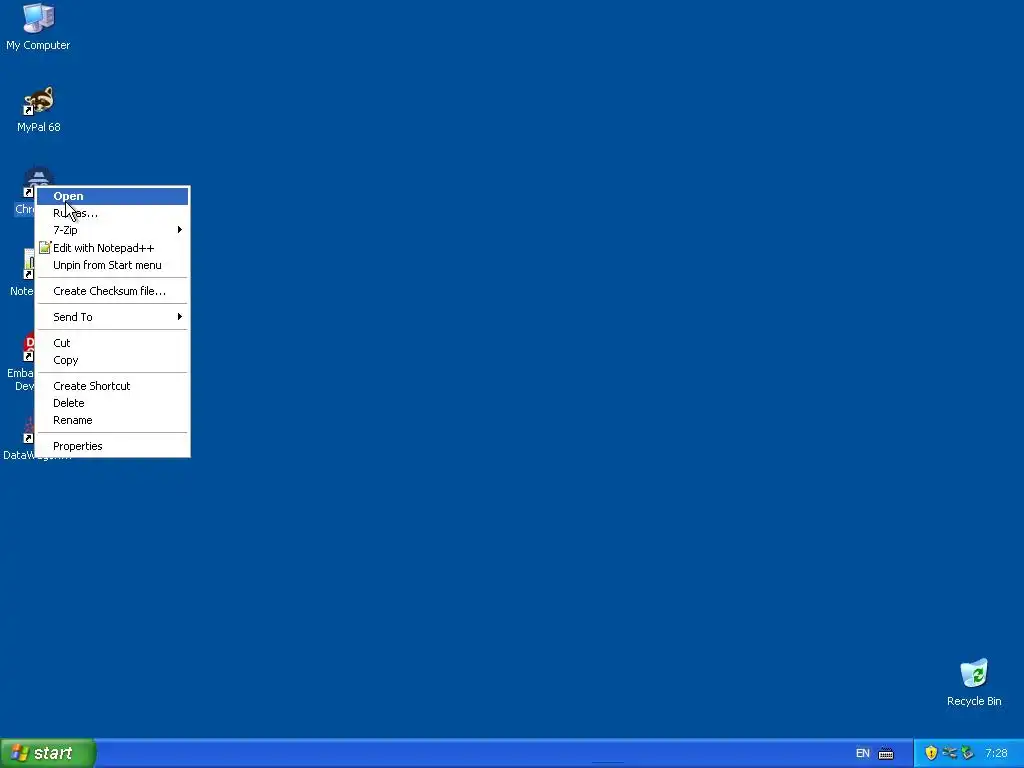Click the 7:28 system clock
Image resolution: width=1024 pixels, height=768 pixels.
[996, 753]
